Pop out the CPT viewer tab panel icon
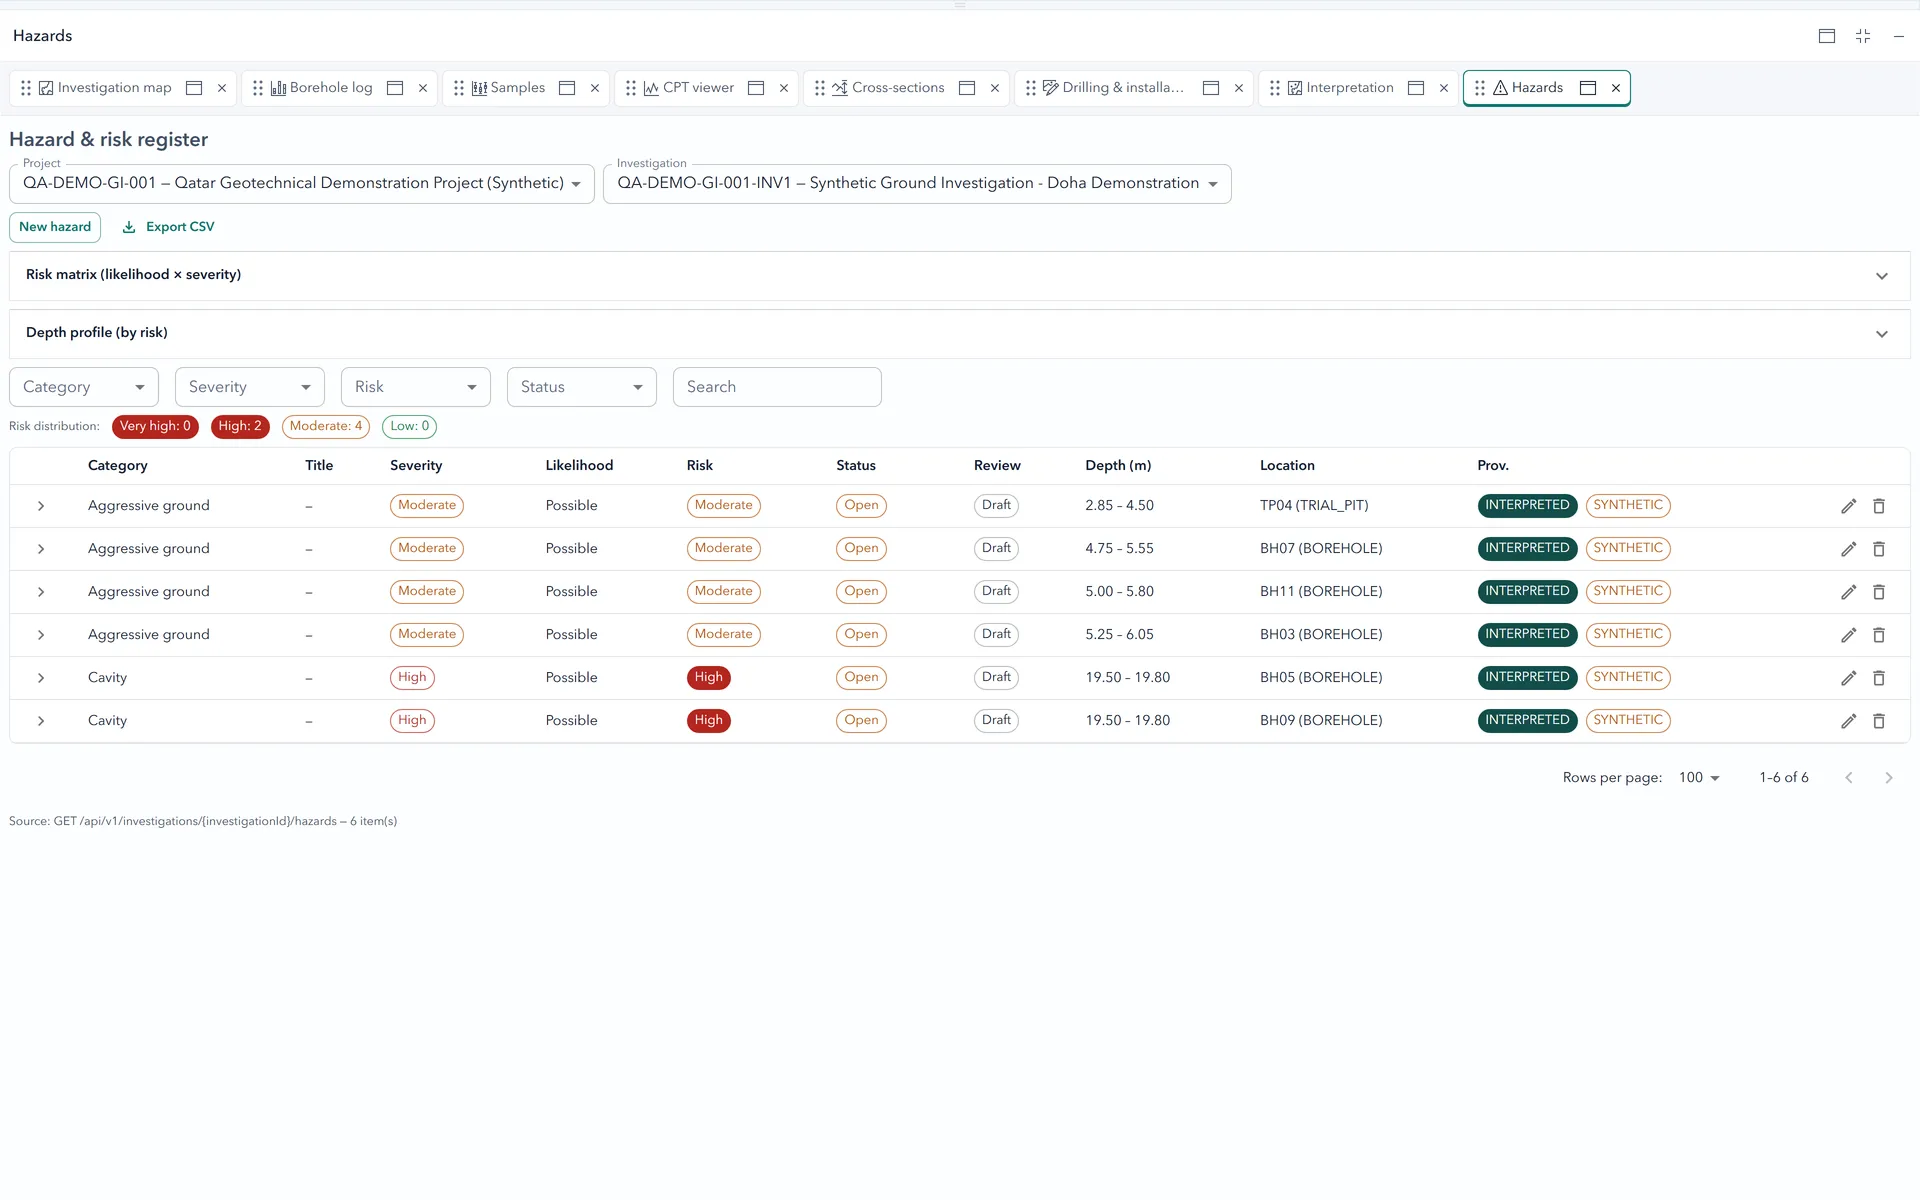Viewport: 1920px width, 1200px height. point(756,88)
